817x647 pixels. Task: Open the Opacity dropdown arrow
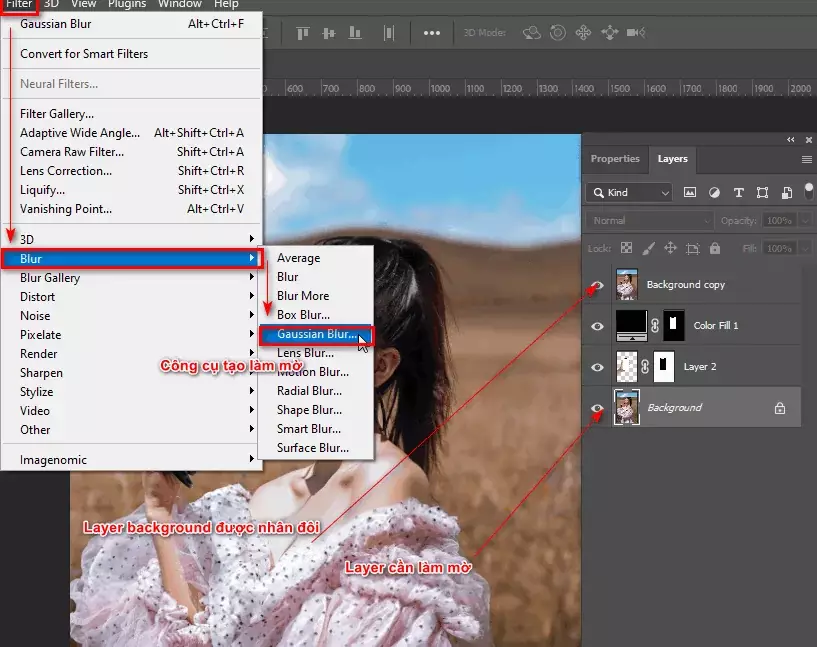805,220
